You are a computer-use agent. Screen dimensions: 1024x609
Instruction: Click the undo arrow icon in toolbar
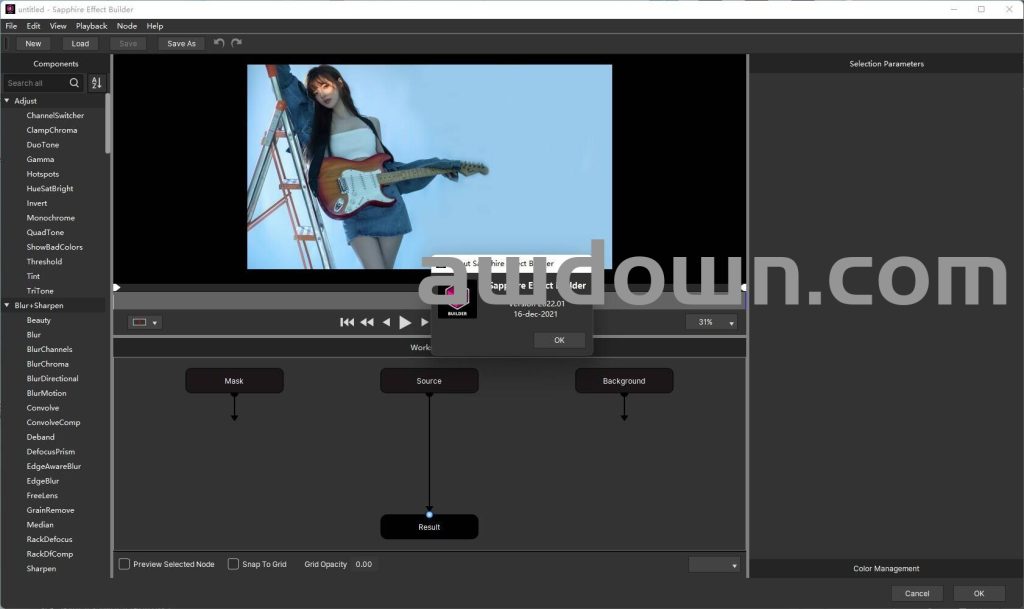[x=219, y=43]
